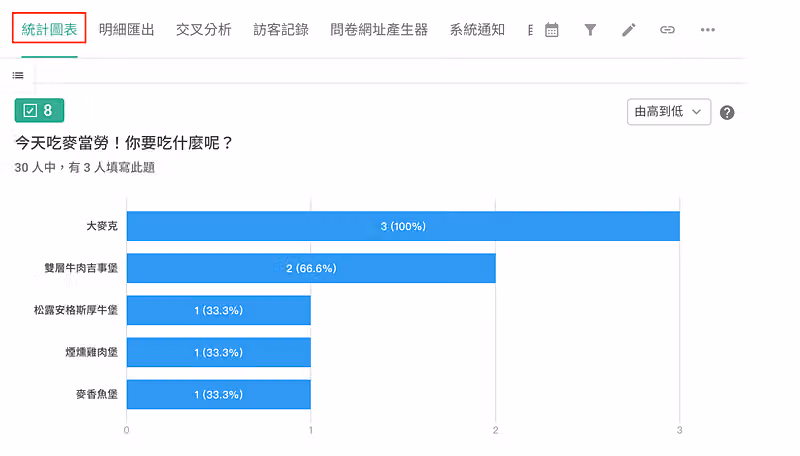Click the 松露安格斯厚牛堡 axis label
Viewport: 800px width, 456px height.
pos(76,310)
